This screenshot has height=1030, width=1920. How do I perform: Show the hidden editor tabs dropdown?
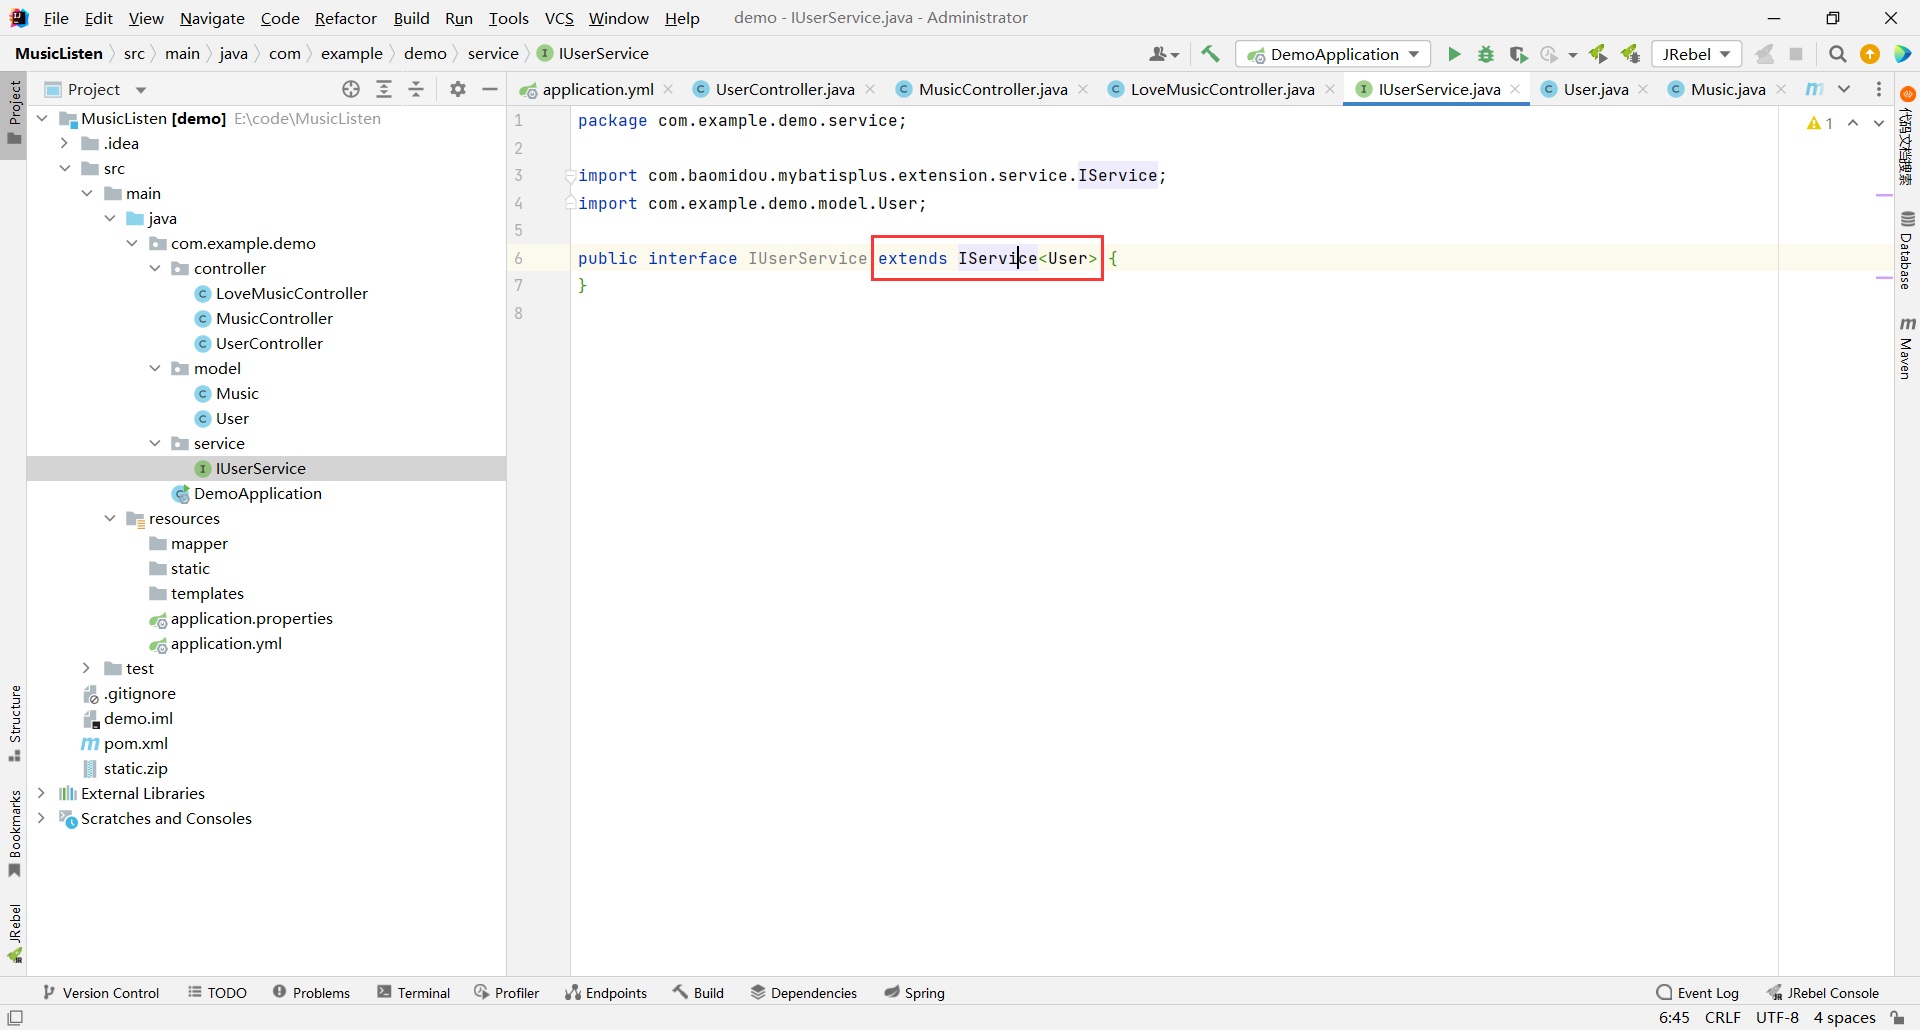point(1844,89)
